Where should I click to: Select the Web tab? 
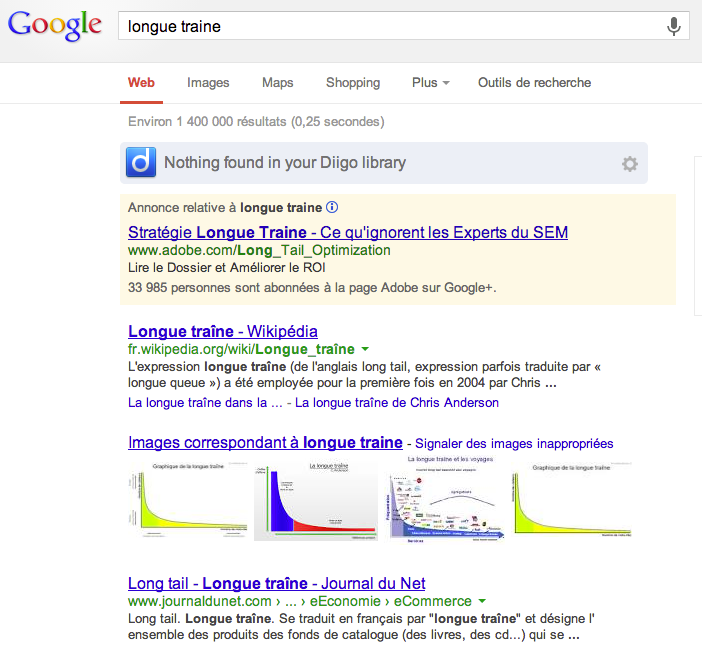click(x=141, y=83)
